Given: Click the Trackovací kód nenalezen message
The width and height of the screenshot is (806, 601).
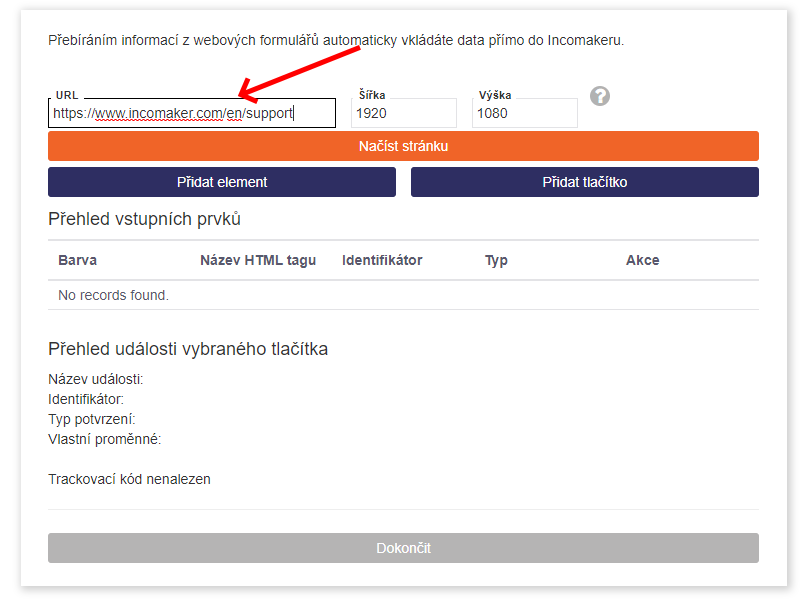Looking at the screenshot, I should 130,479.
